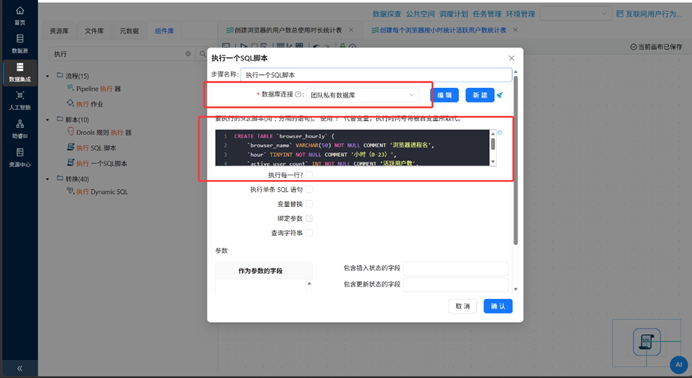Toggle 执行单条 SQL 语句 checkbox
Screen dimensions: 692x378
[x=309, y=190]
